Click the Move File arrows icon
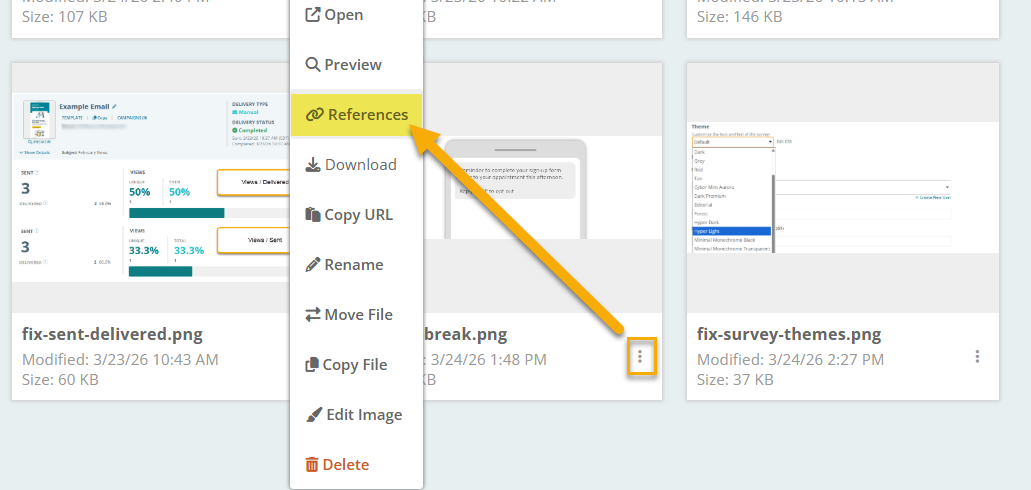1031x490 pixels. click(x=313, y=315)
